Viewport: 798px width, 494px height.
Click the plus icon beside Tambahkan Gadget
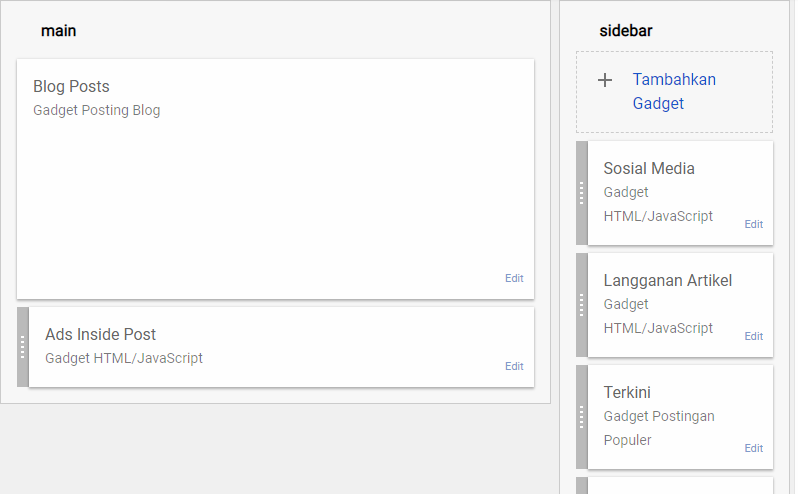[604, 80]
